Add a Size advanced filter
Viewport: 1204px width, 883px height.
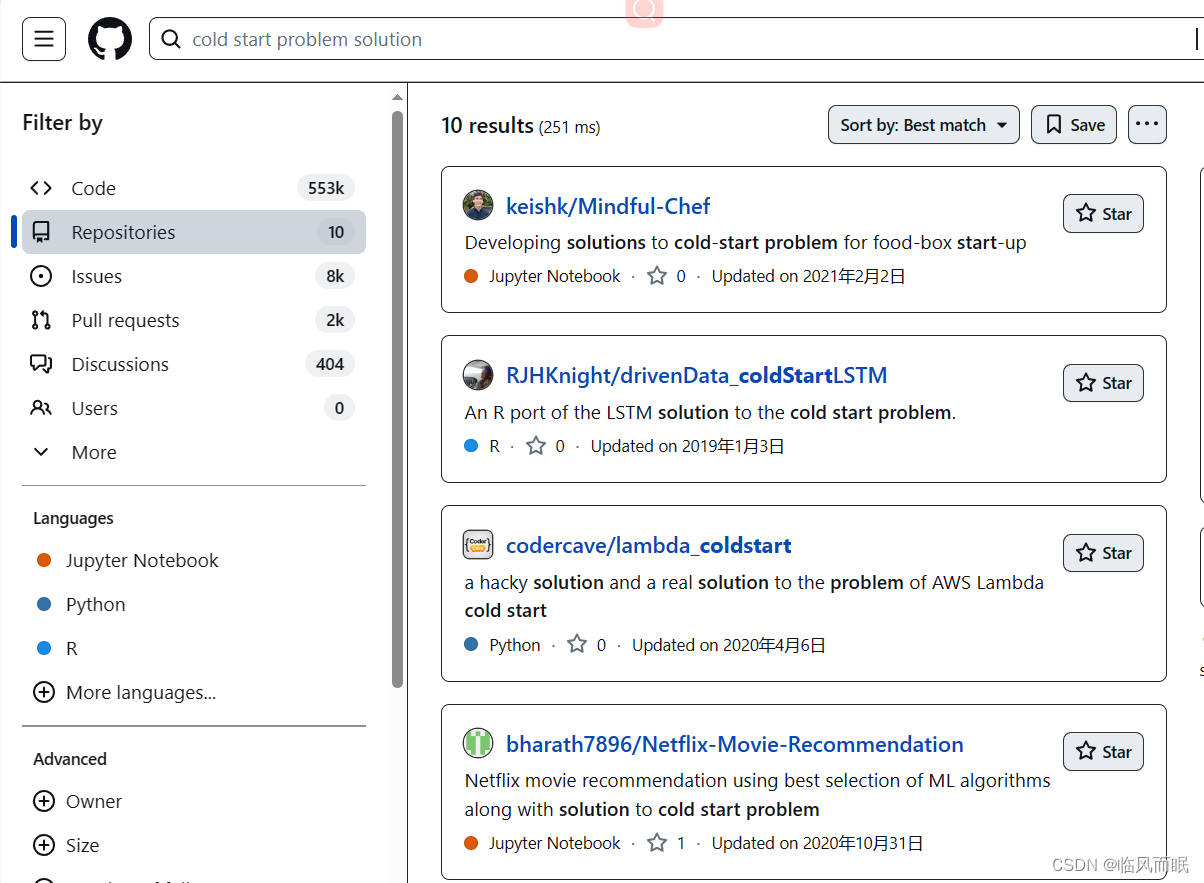[67, 845]
